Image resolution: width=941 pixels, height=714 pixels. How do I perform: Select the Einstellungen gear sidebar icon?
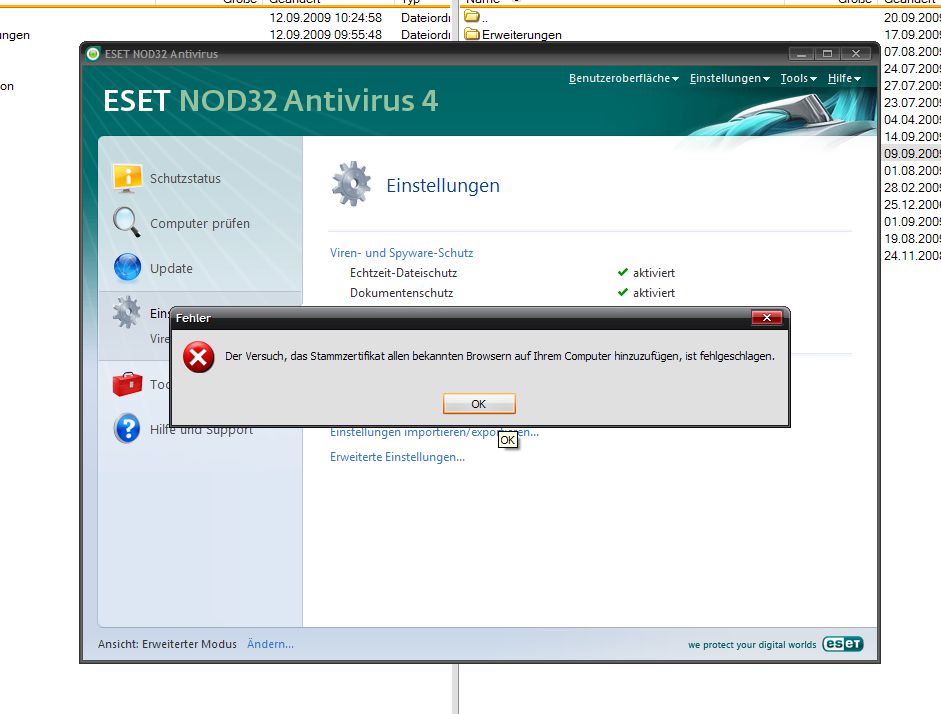coord(127,312)
